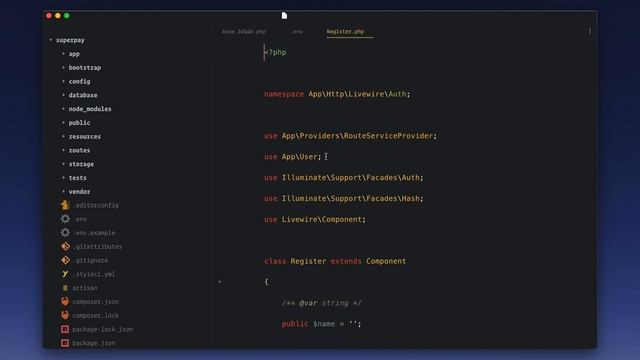Open the .env file in sidebar
Viewport: 640px width, 360px height.
coord(80,219)
